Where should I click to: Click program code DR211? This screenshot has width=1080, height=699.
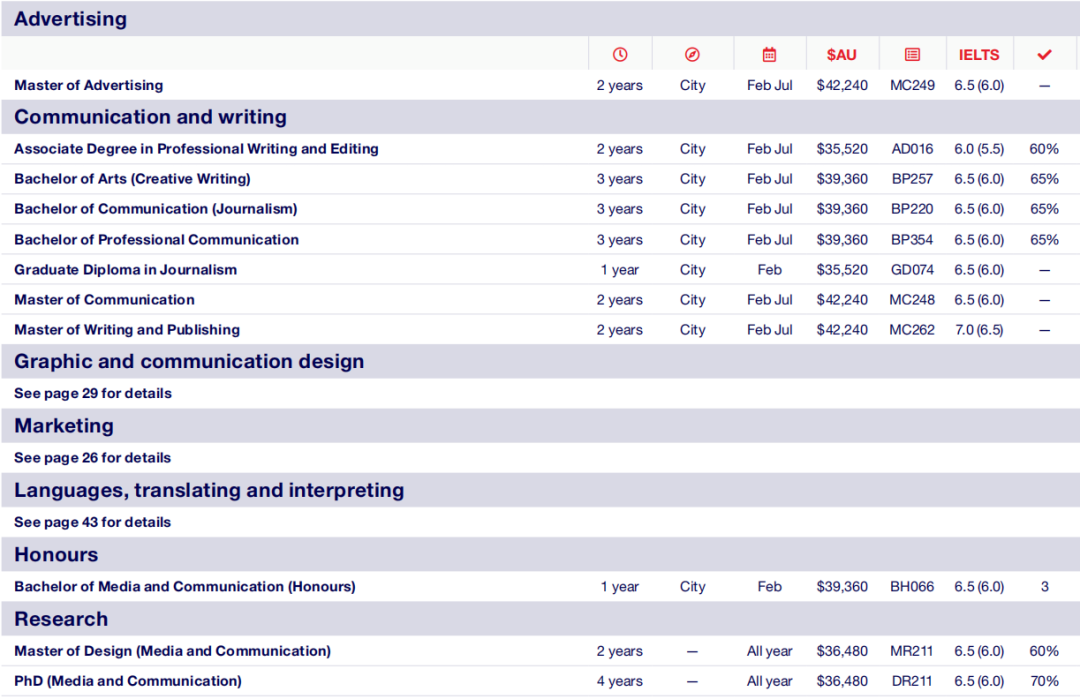pyautogui.click(x=912, y=681)
